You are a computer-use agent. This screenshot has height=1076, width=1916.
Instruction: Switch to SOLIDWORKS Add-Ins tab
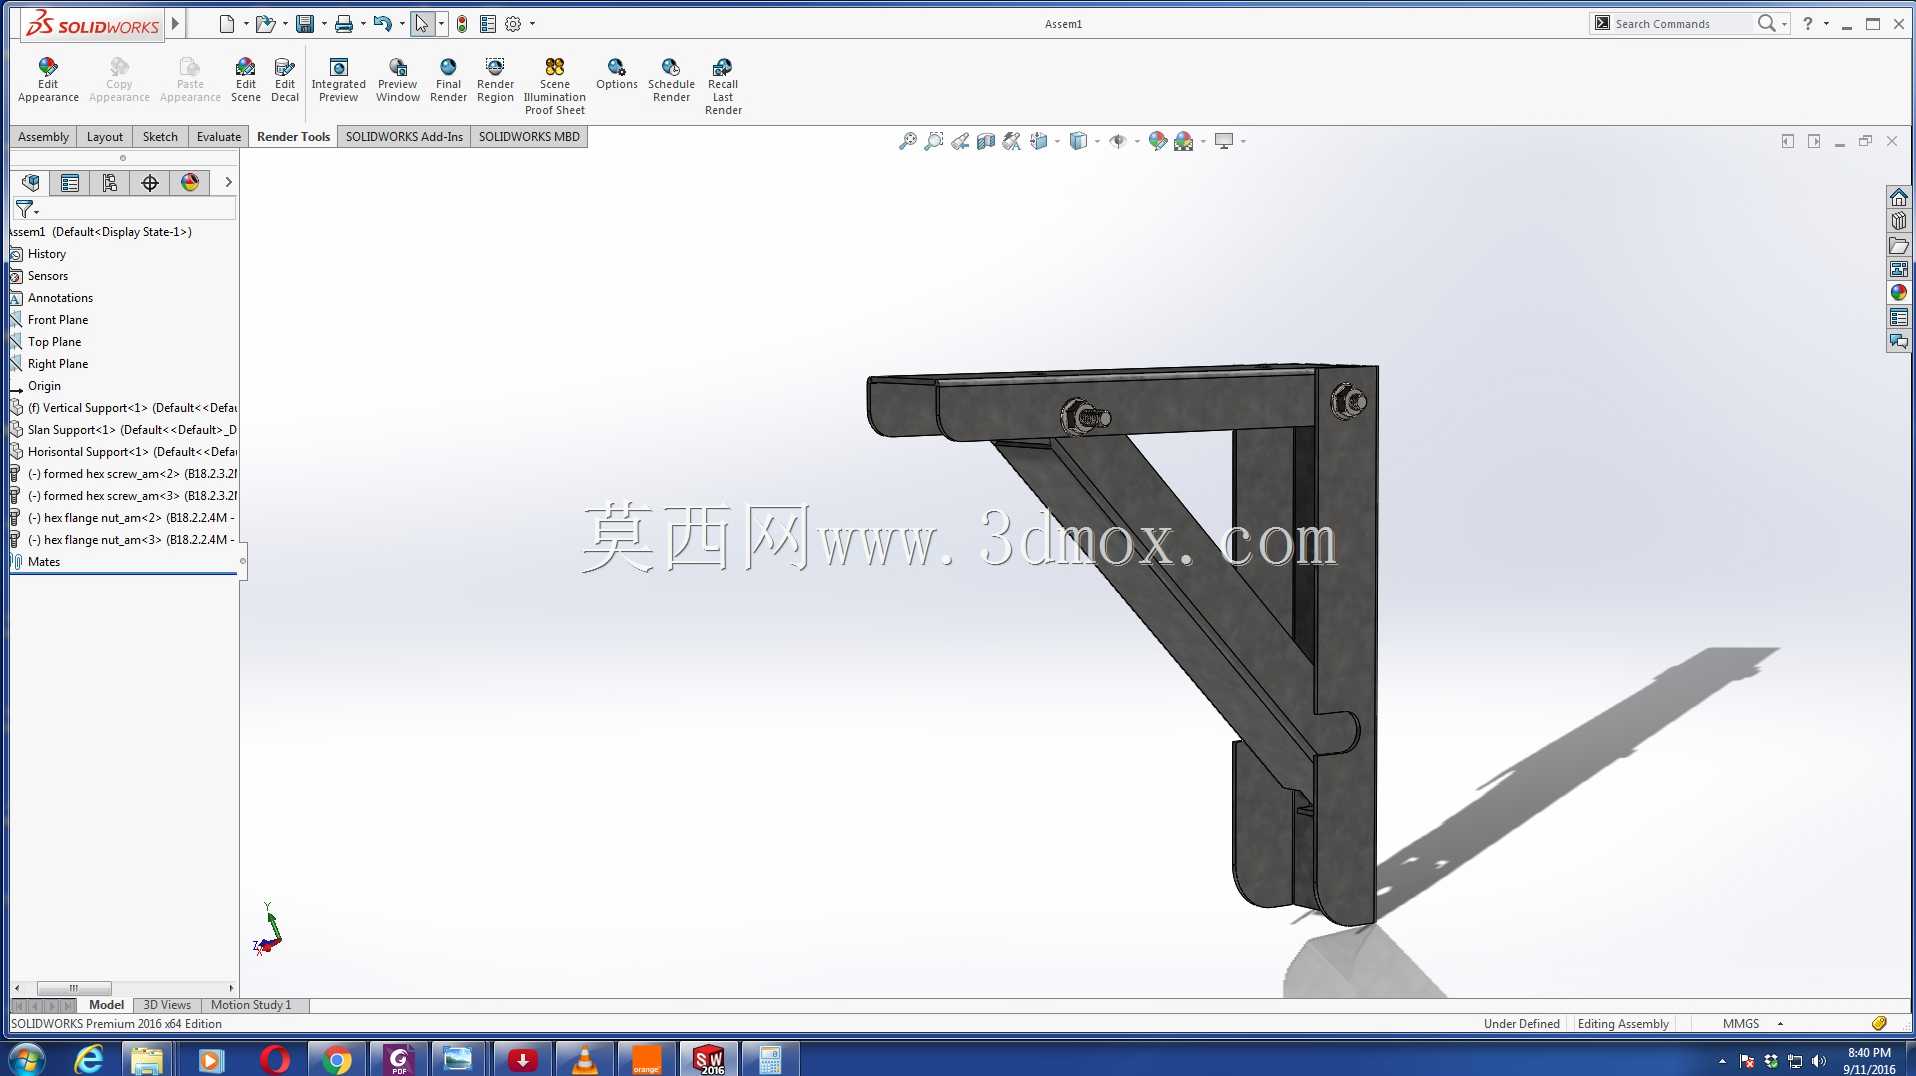[404, 137]
